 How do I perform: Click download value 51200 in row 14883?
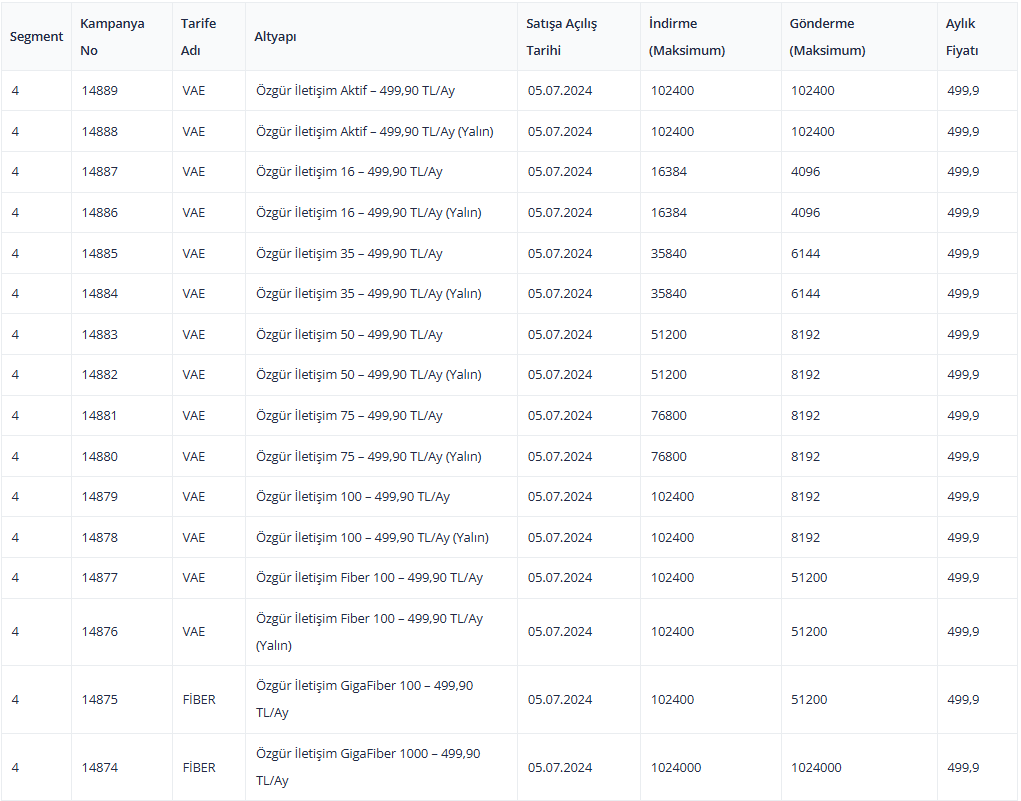point(669,334)
